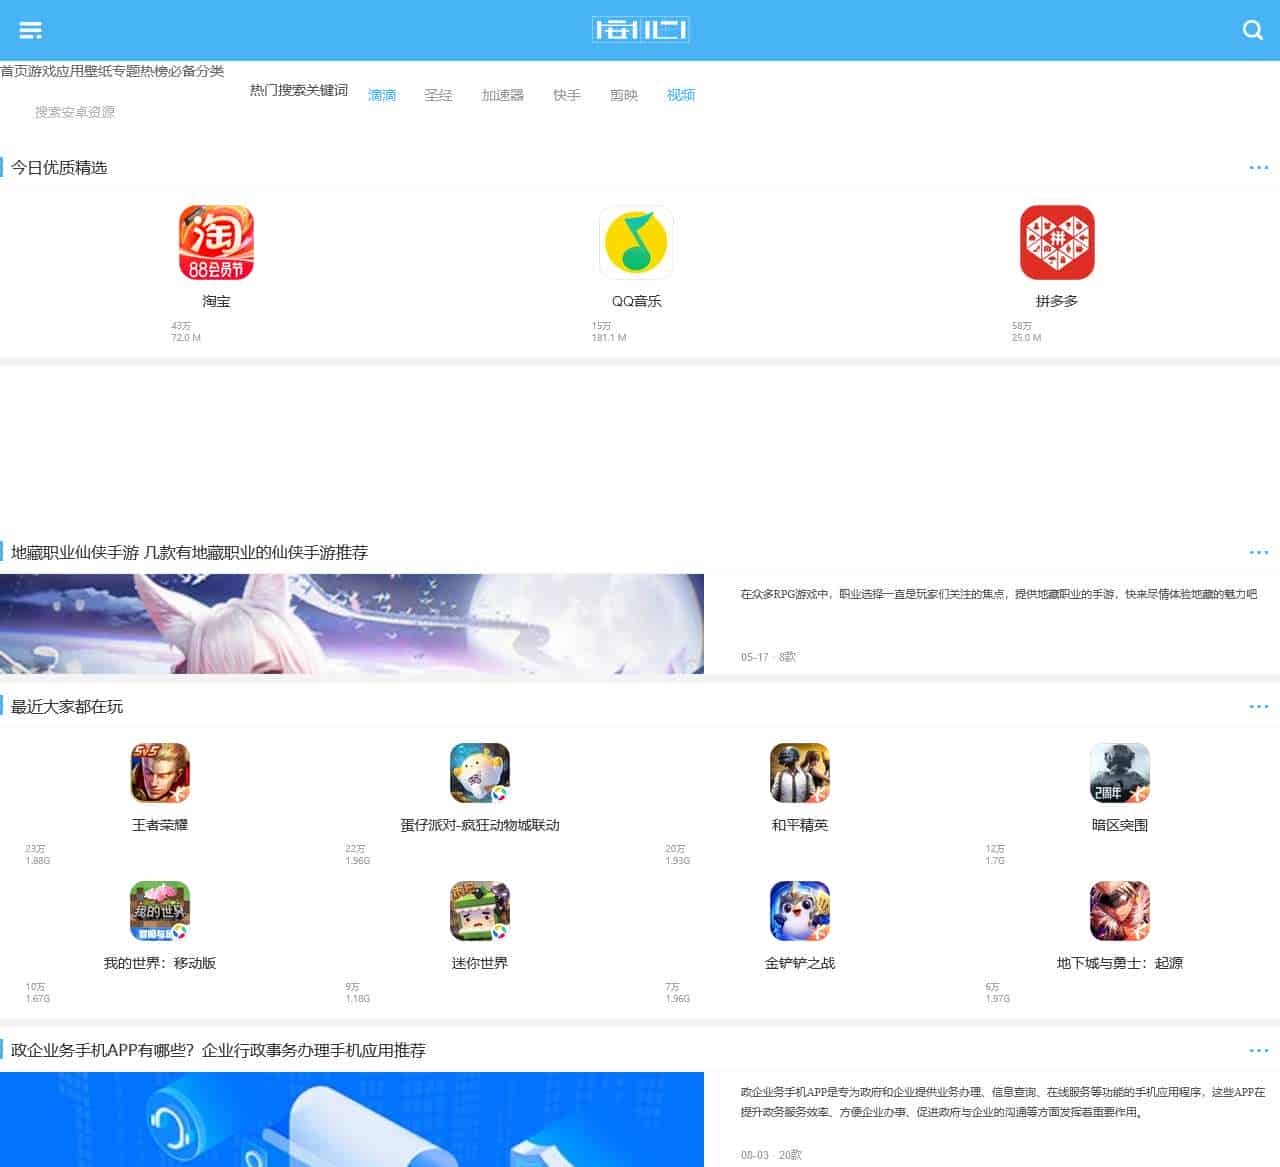Select hot keyword 快手

click(567, 95)
